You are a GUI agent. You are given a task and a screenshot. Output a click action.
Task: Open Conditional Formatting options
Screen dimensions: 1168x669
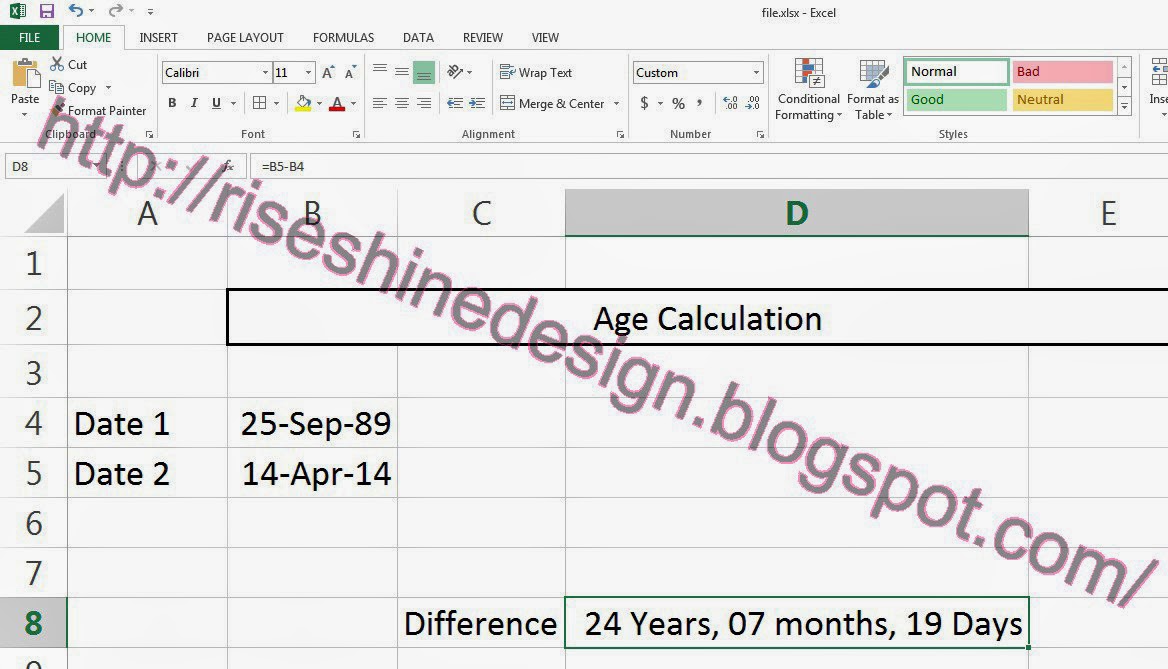coord(808,89)
